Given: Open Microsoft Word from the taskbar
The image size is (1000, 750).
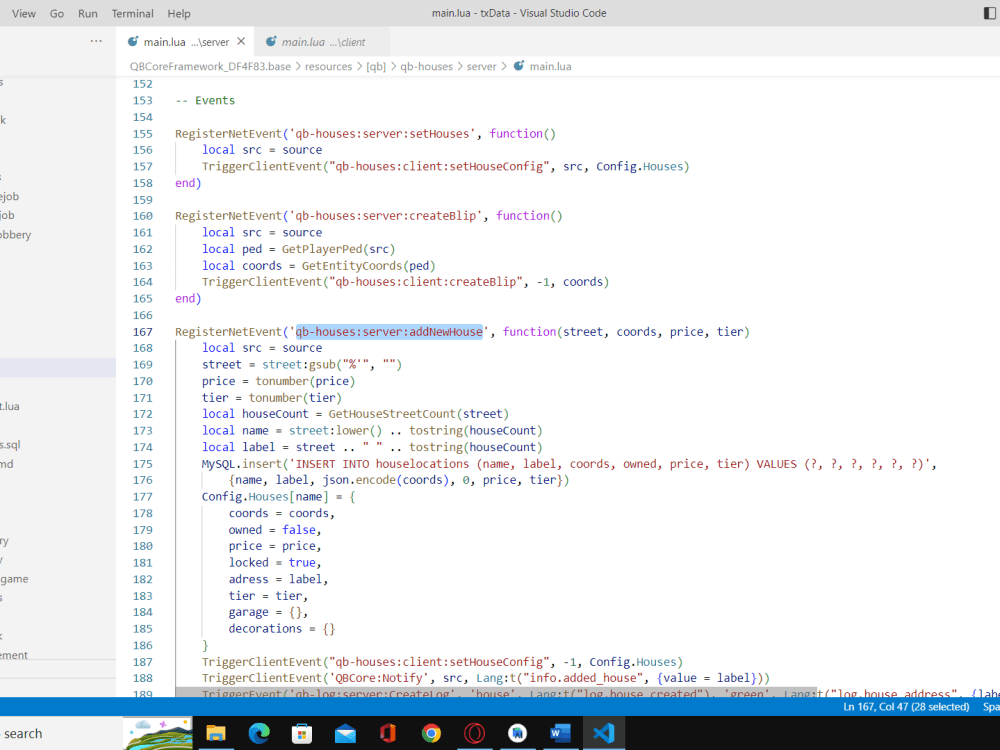Looking at the screenshot, I should [x=560, y=733].
